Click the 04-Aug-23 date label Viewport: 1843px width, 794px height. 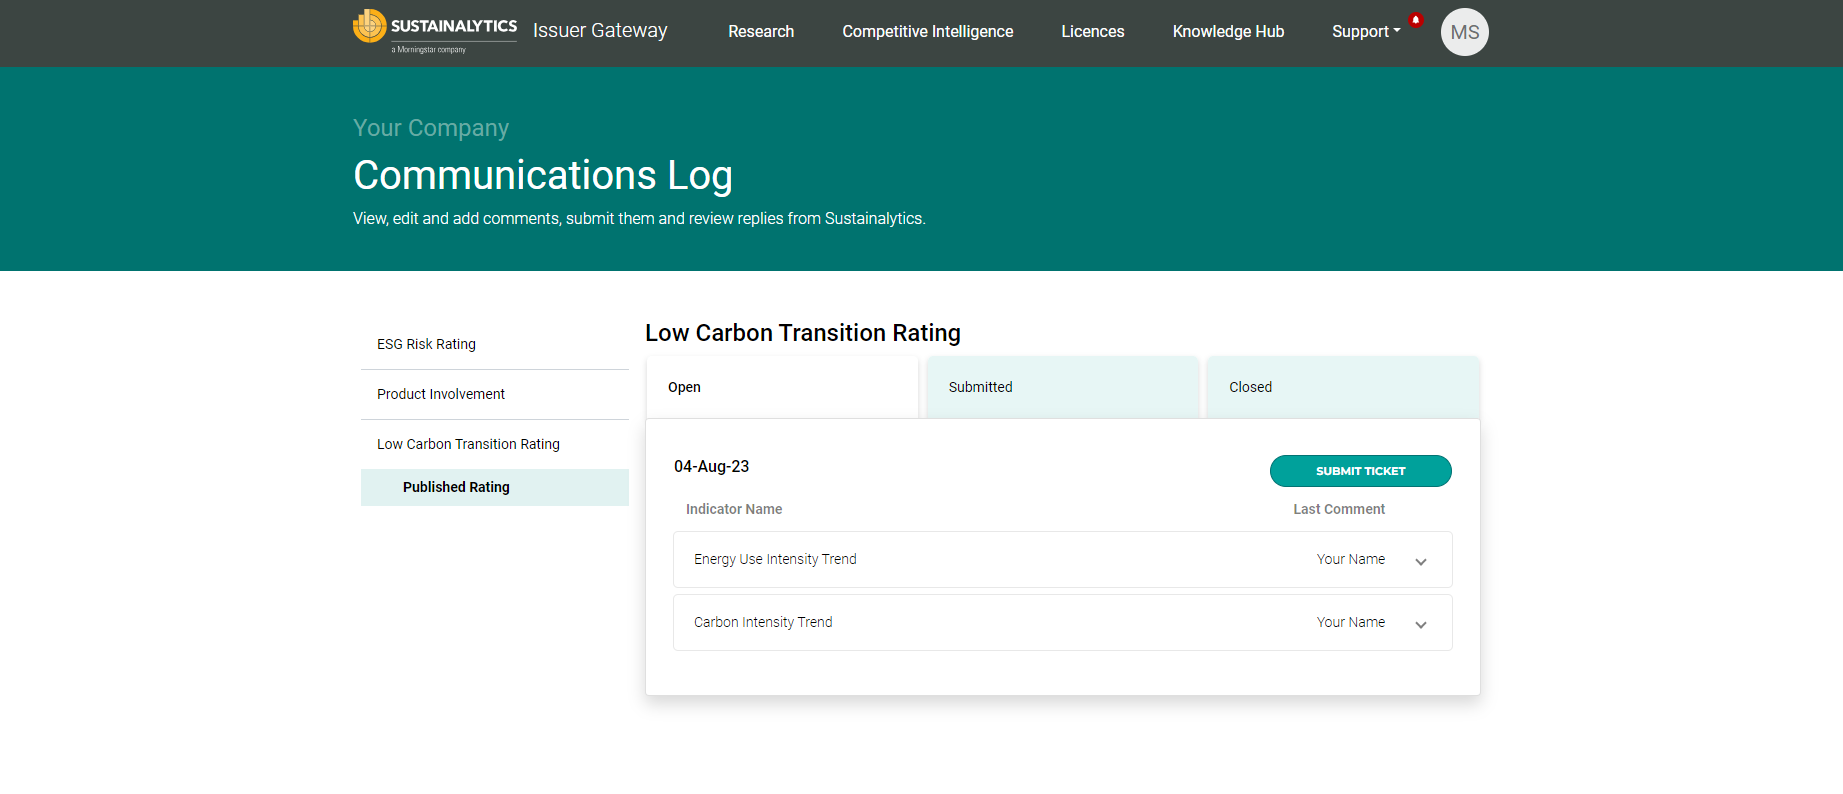[x=711, y=466]
